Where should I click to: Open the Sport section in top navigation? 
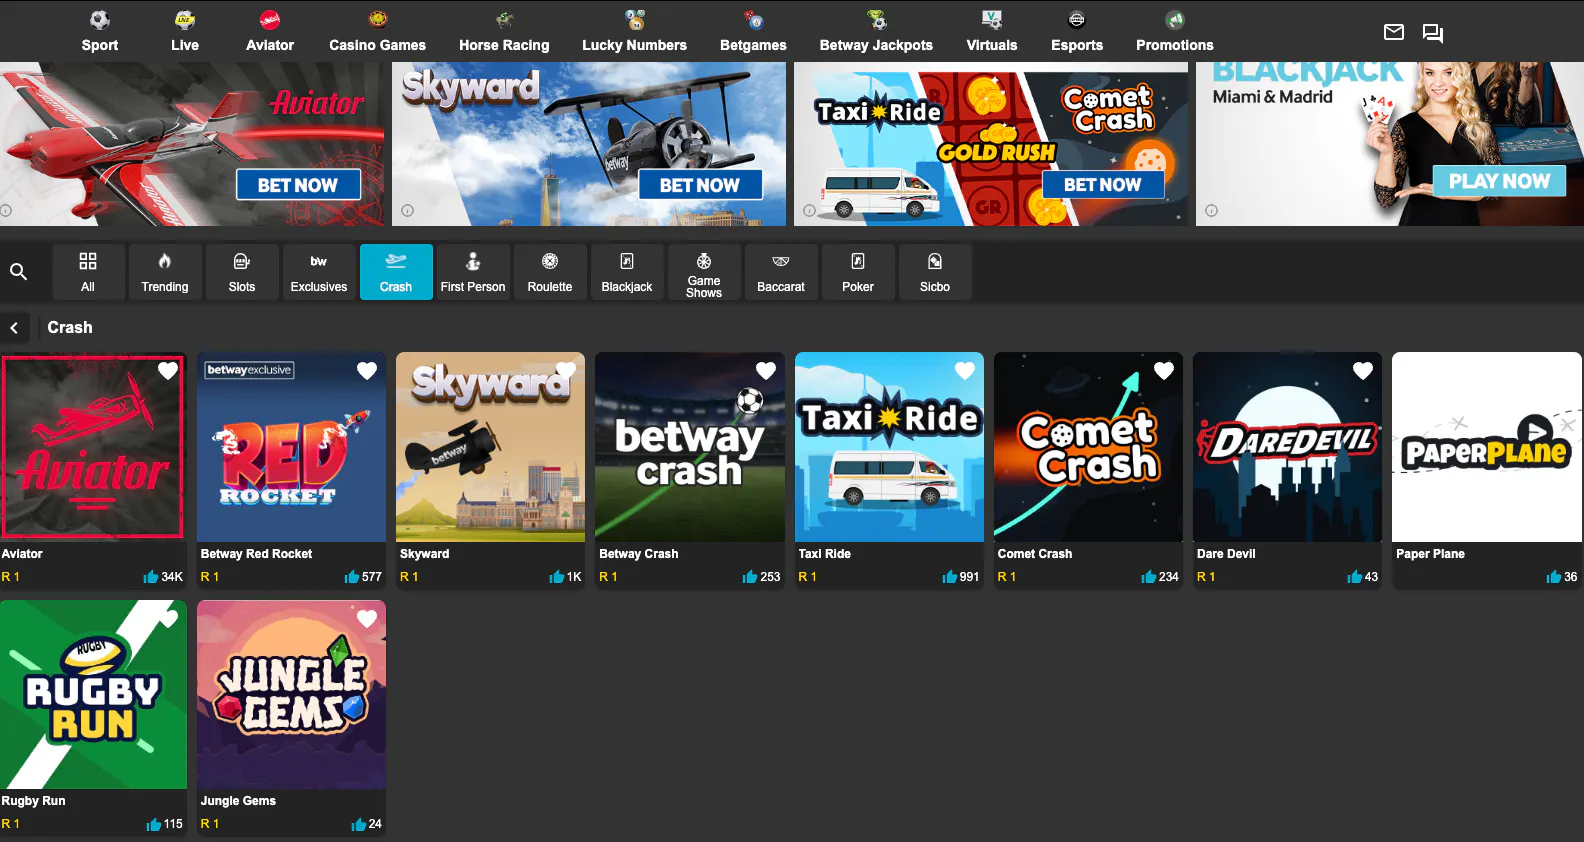point(100,31)
